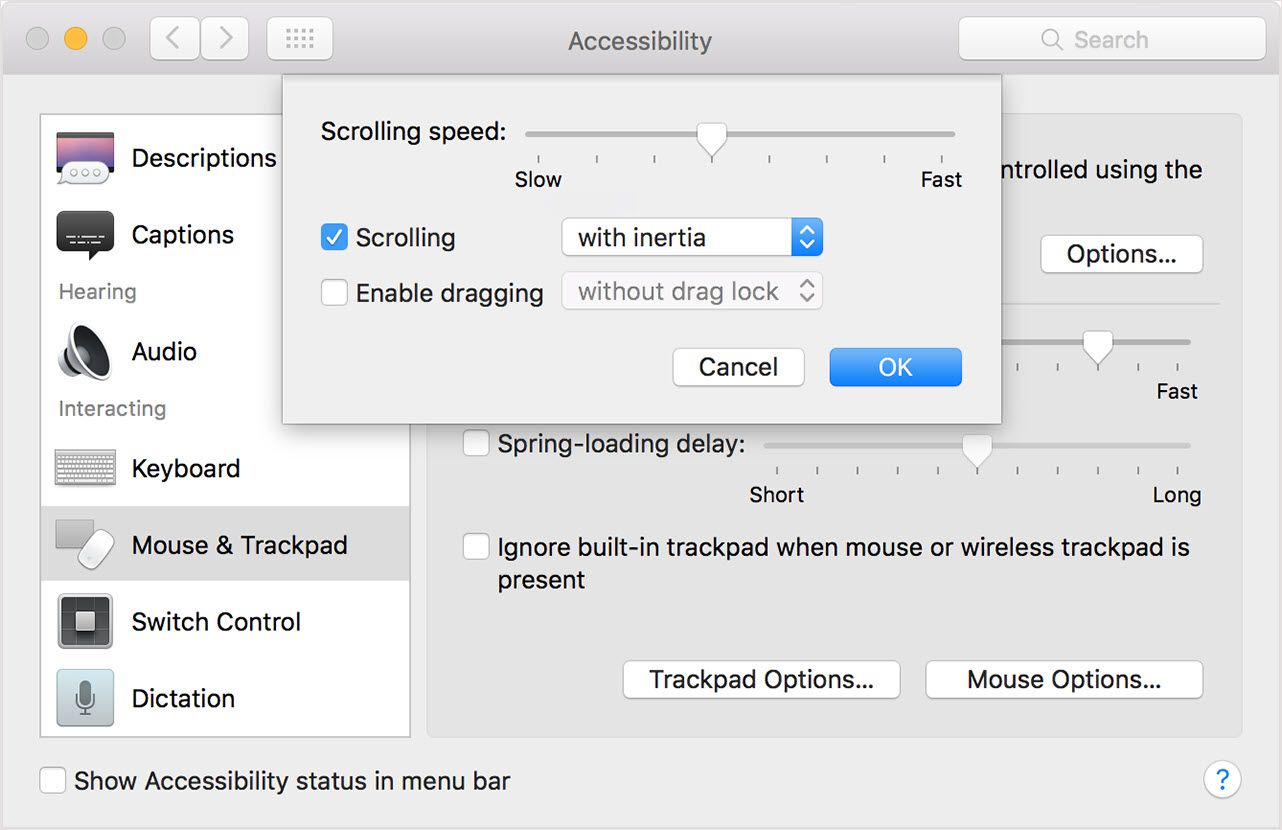
Task: Toggle Show Accessibility status in menu bar
Action: (53, 780)
